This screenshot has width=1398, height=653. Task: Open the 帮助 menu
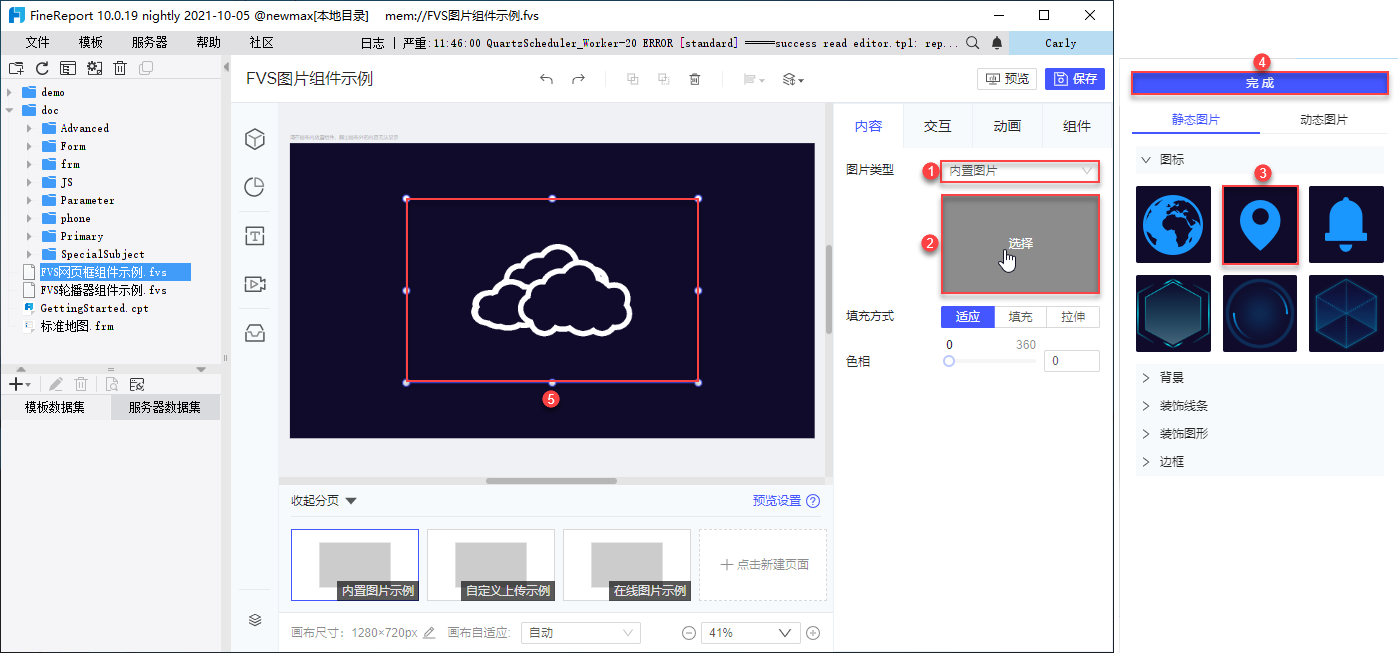209,43
